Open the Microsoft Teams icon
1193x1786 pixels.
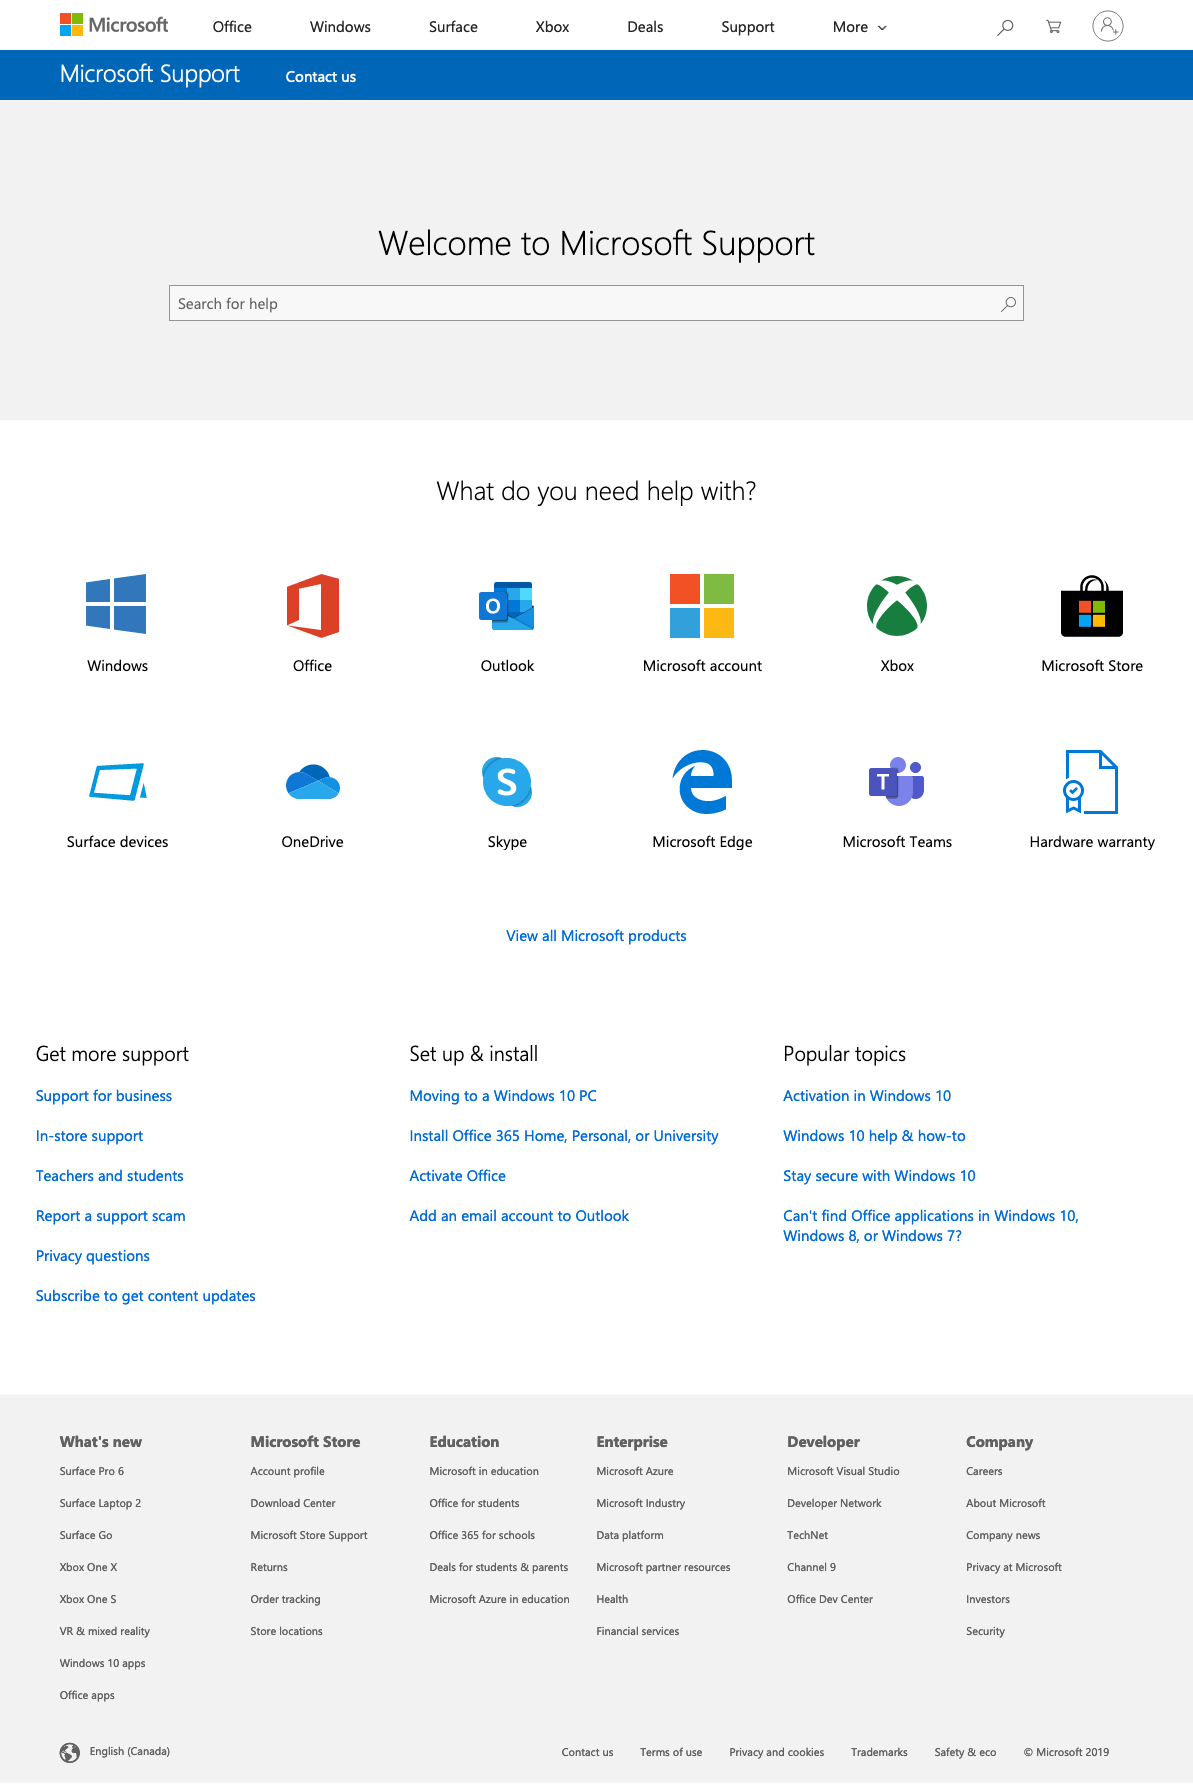[897, 781]
